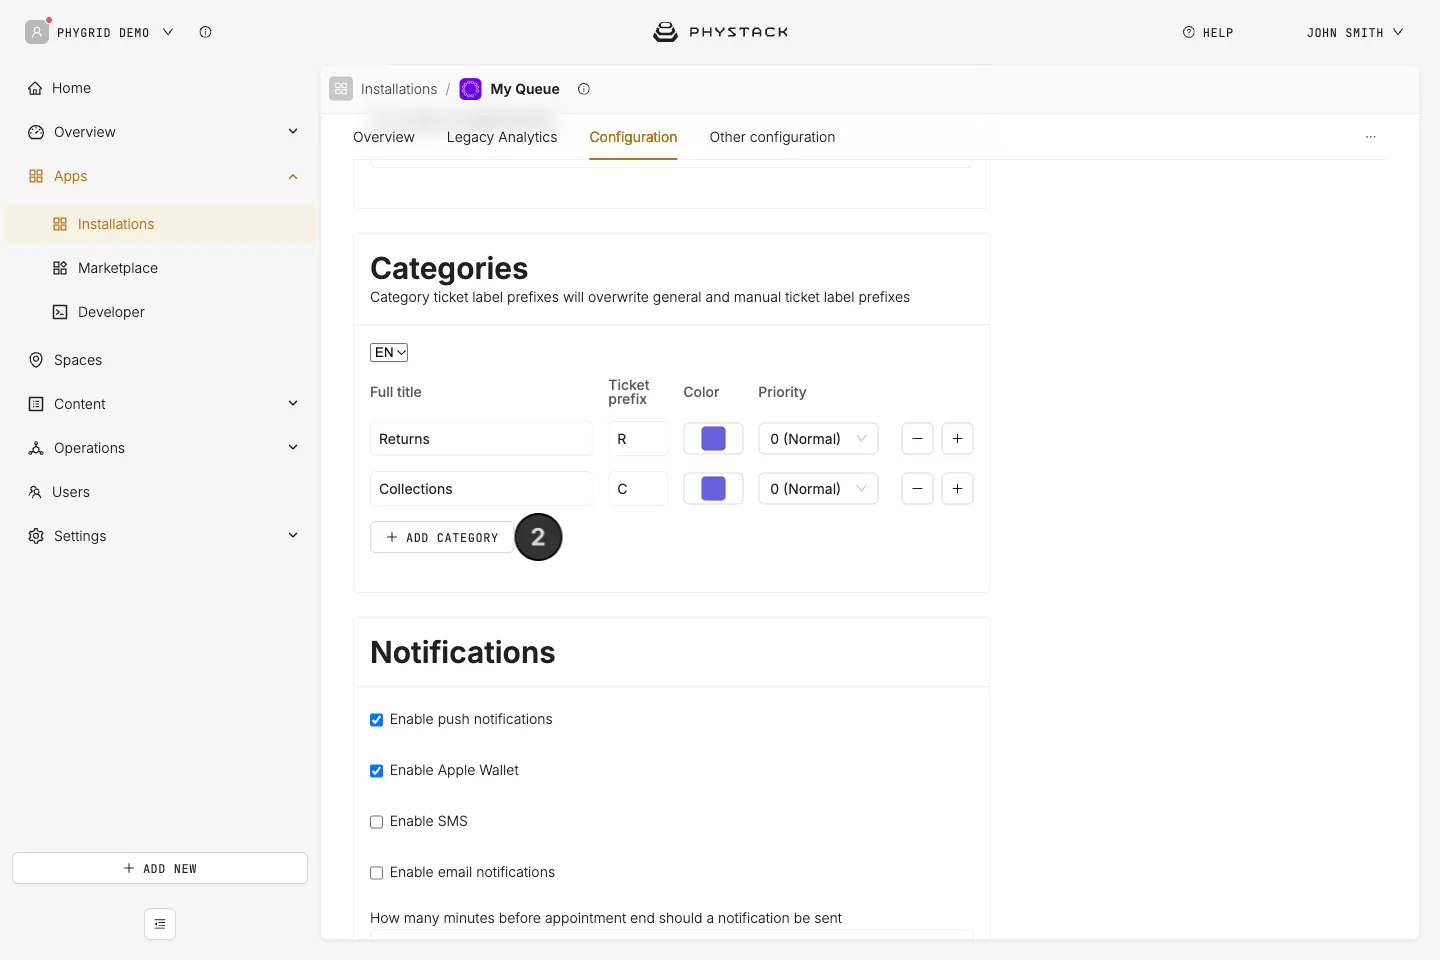Click the Settings gear icon
This screenshot has height=960, width=1440.
click(x=36, y=536)
